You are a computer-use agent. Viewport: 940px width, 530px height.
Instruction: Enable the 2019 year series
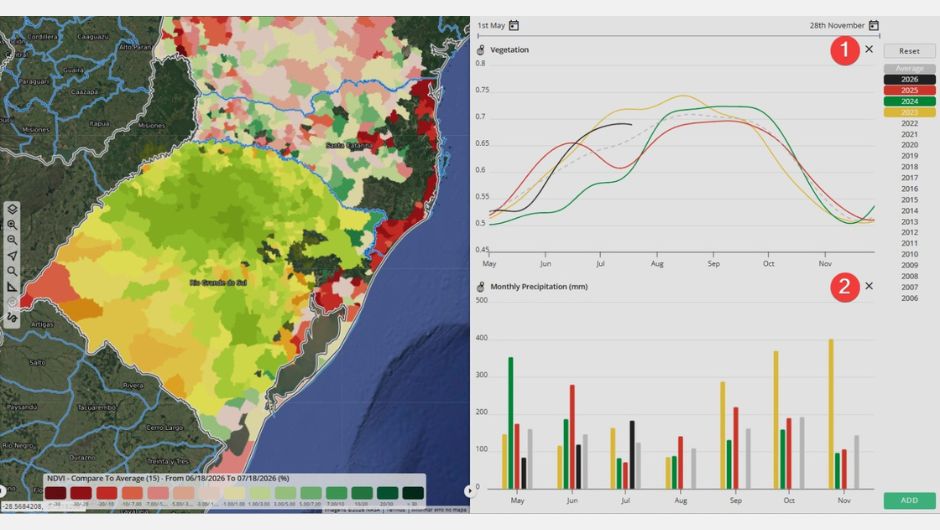[x=909, y=156]
